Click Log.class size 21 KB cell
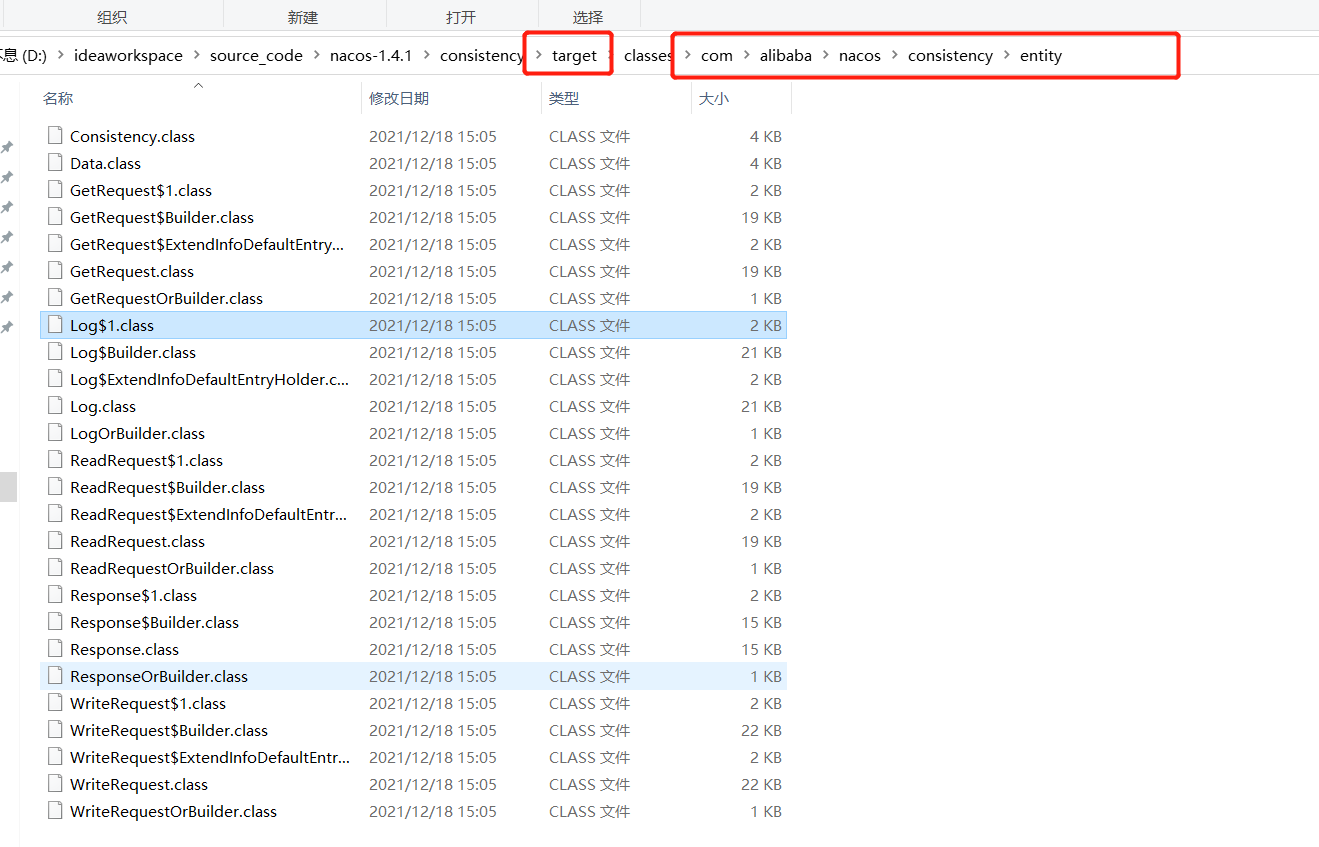Image resolution: width=1319 pixels, height=847 pixels. 762,406
